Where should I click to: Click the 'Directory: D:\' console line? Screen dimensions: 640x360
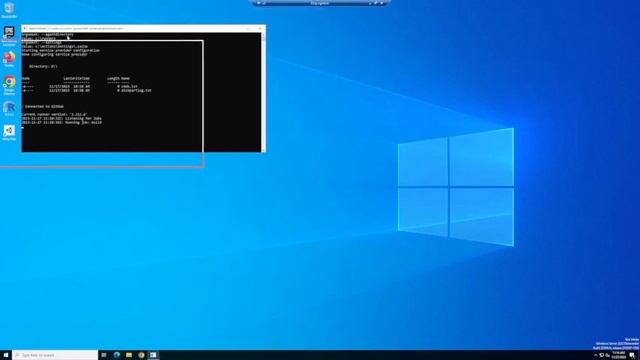[43, 66]
